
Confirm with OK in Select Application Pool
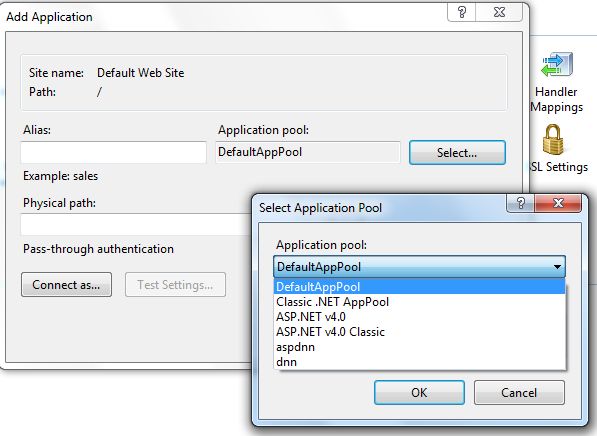(419, 392)
